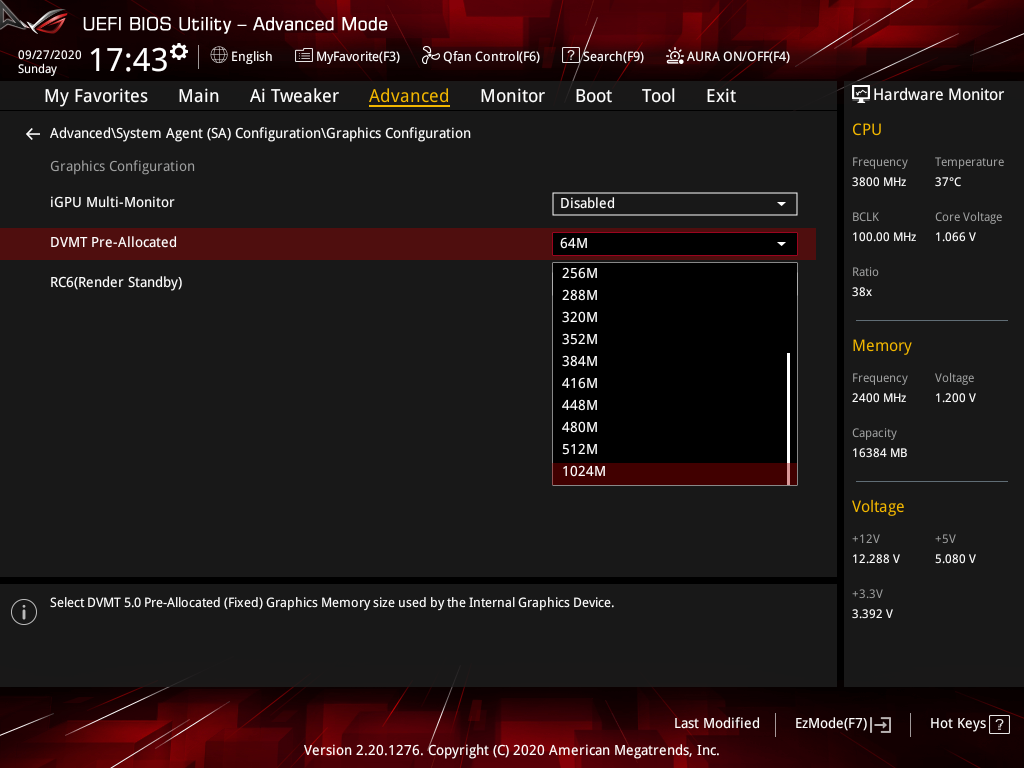Switch to the Ai Tweaker tab
1024x768 pixels.
[x=294, y=96]
